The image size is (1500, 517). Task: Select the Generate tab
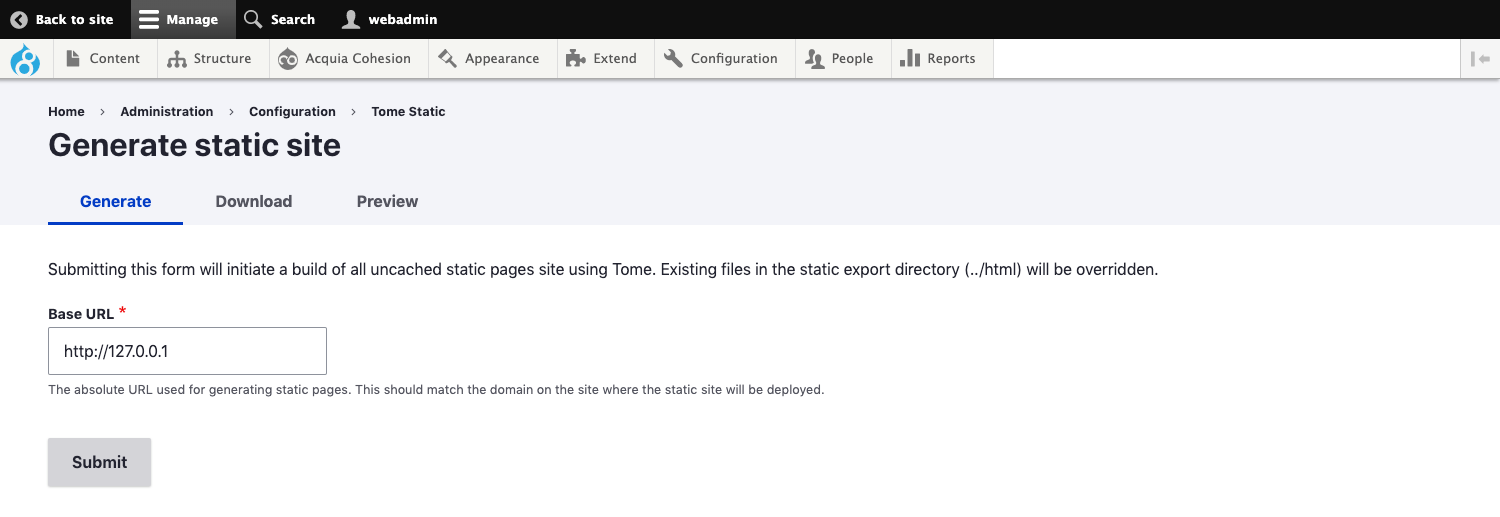coord(115,201)
